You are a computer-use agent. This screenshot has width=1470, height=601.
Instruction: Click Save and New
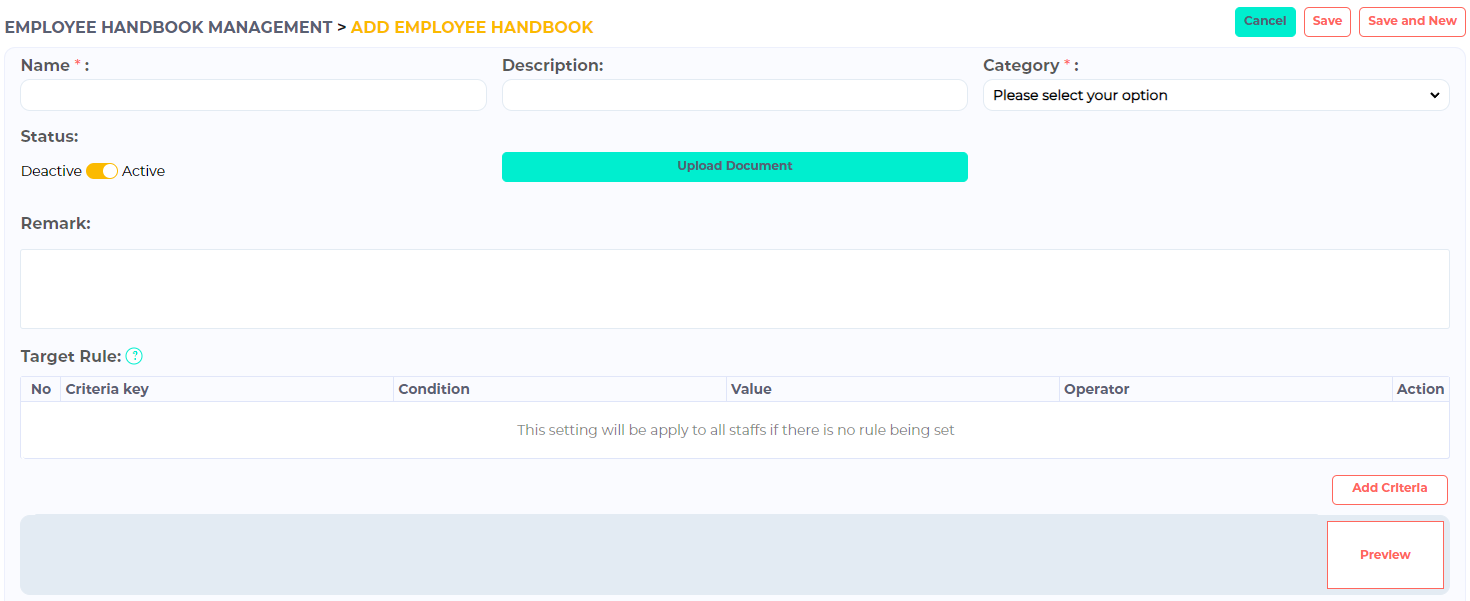pos(1411,22)
